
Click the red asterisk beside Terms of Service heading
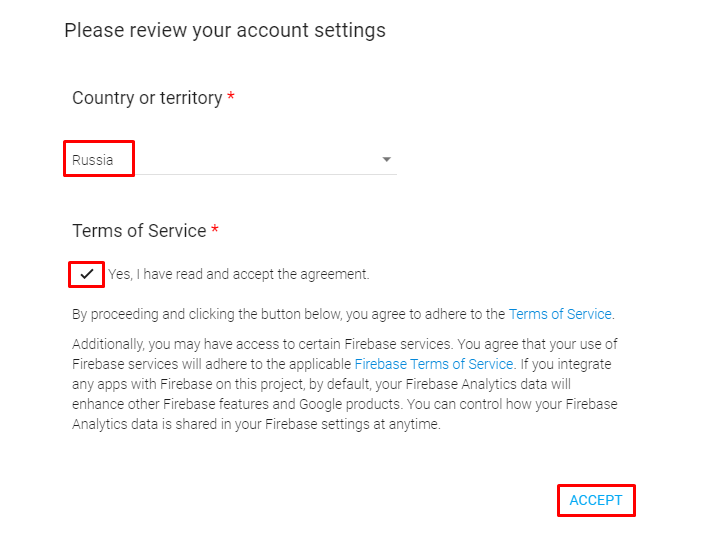[x=215, y=229]
